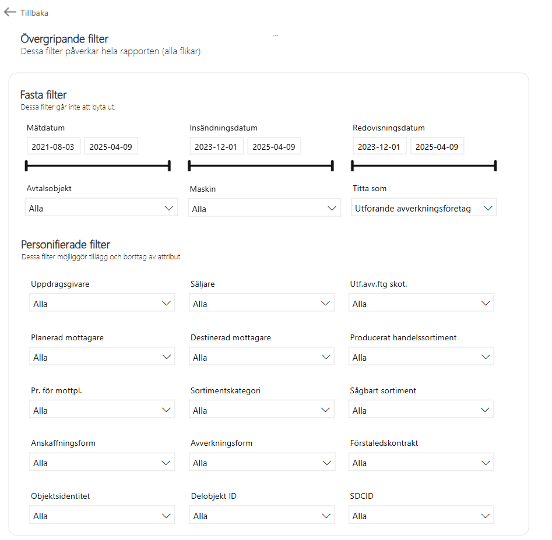Open the Avtalsobjekt dropdown

pyautogui.click(x=101, y=208)
